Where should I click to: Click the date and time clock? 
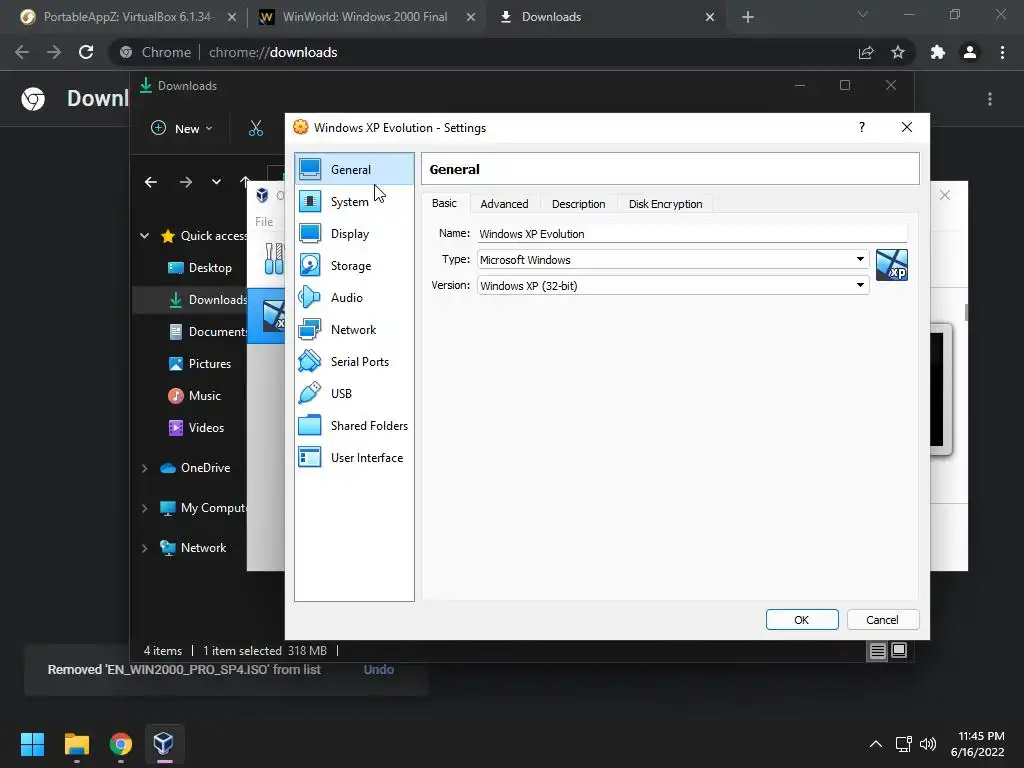point(978,744)
